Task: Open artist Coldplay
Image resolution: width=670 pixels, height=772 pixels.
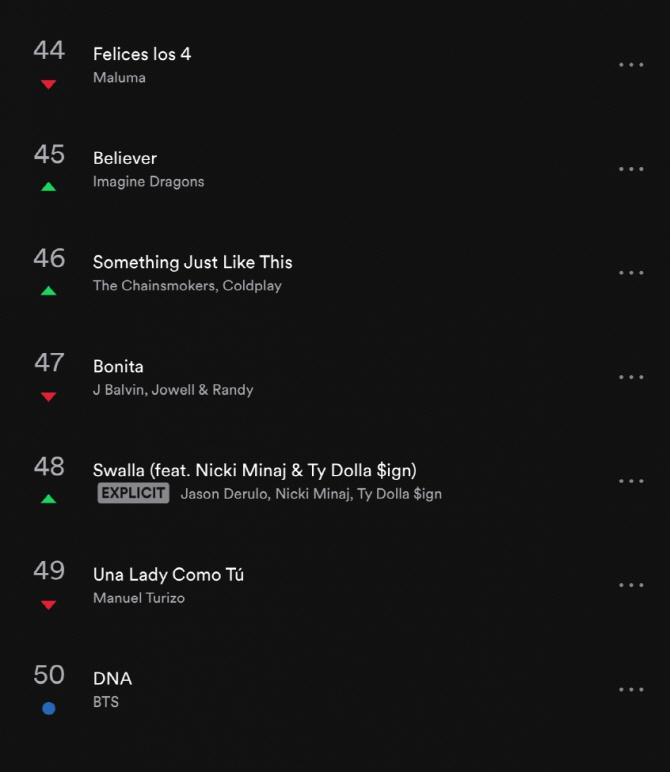Action: [252, 286]
